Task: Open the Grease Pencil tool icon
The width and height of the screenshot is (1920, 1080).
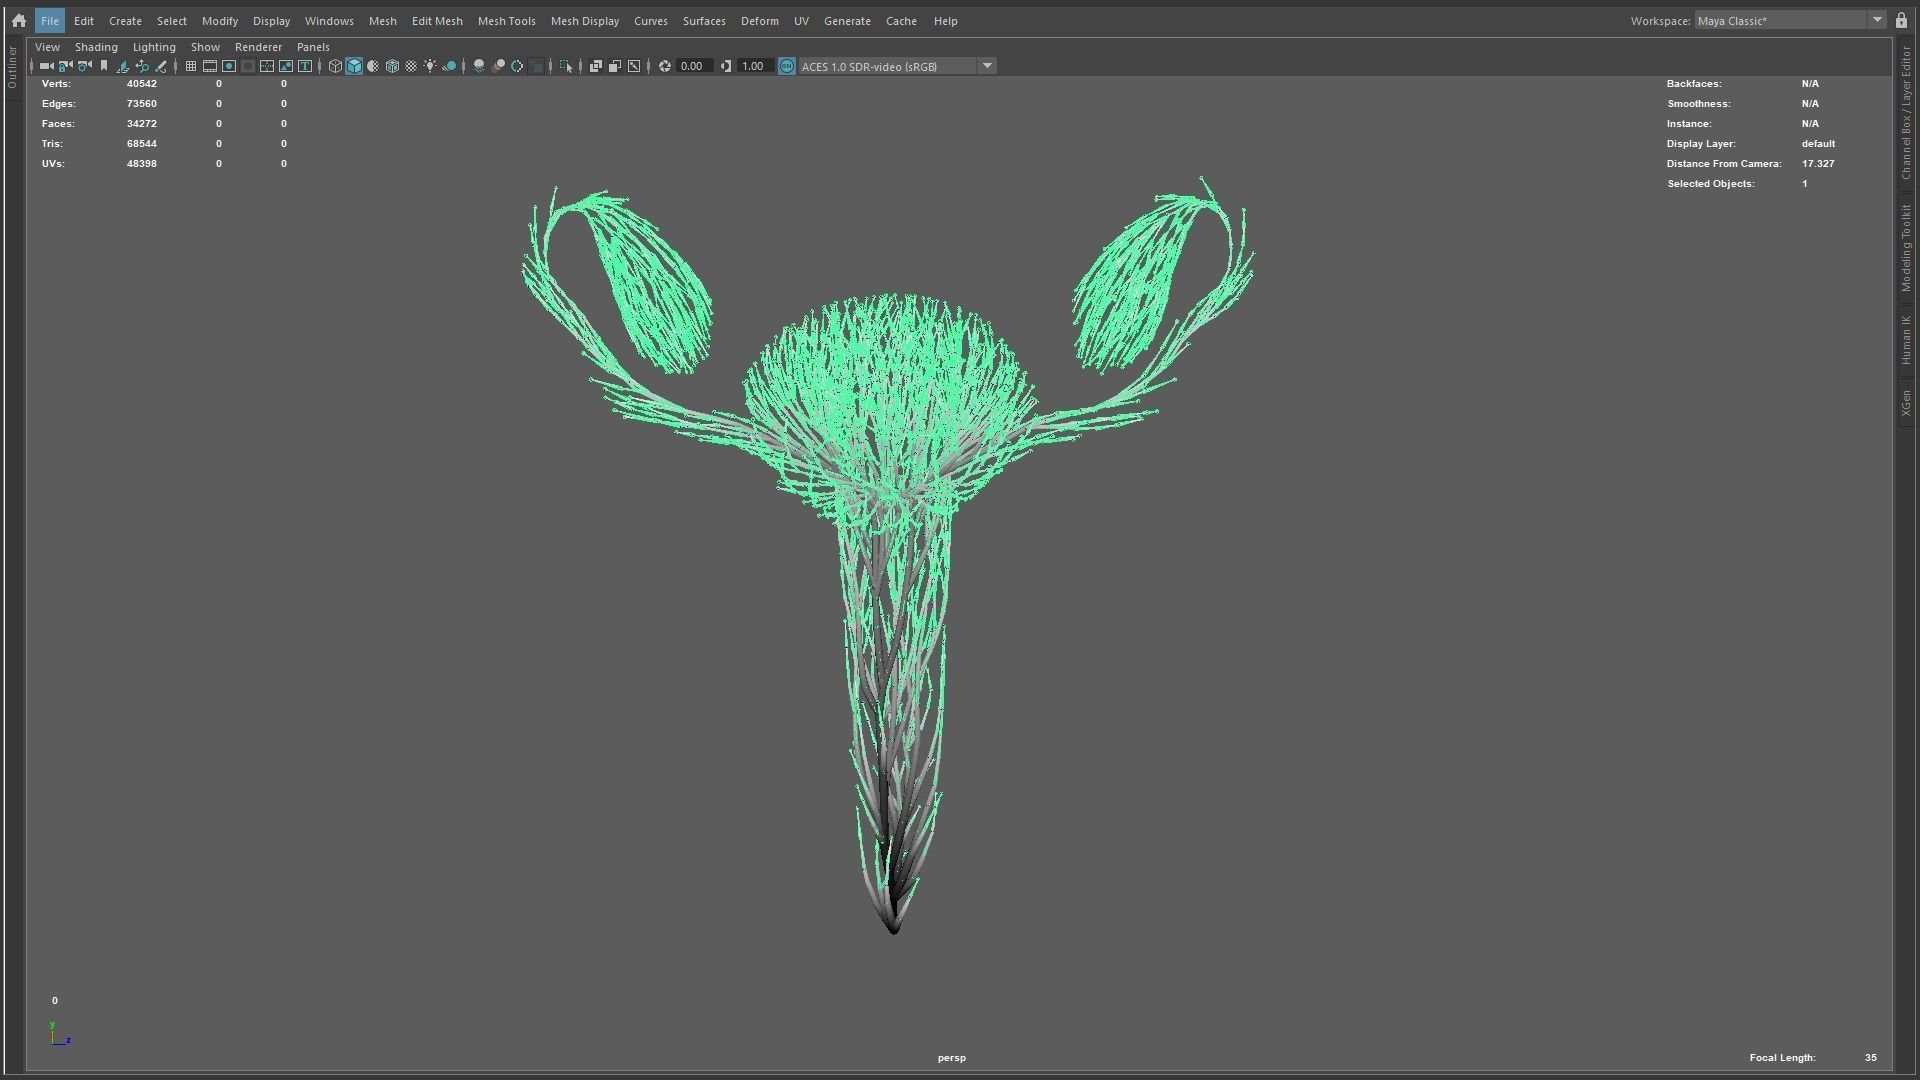Action: (x=161, y=66)
